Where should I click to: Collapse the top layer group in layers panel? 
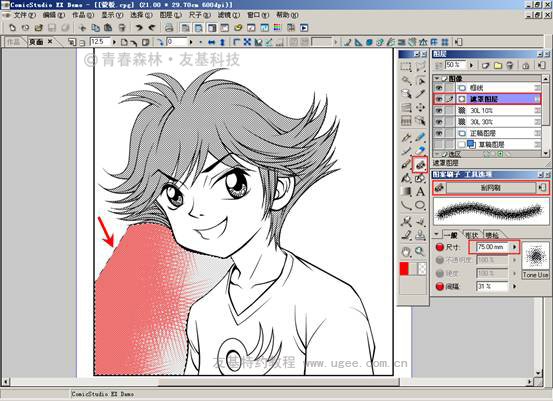[x=438, y=78]
